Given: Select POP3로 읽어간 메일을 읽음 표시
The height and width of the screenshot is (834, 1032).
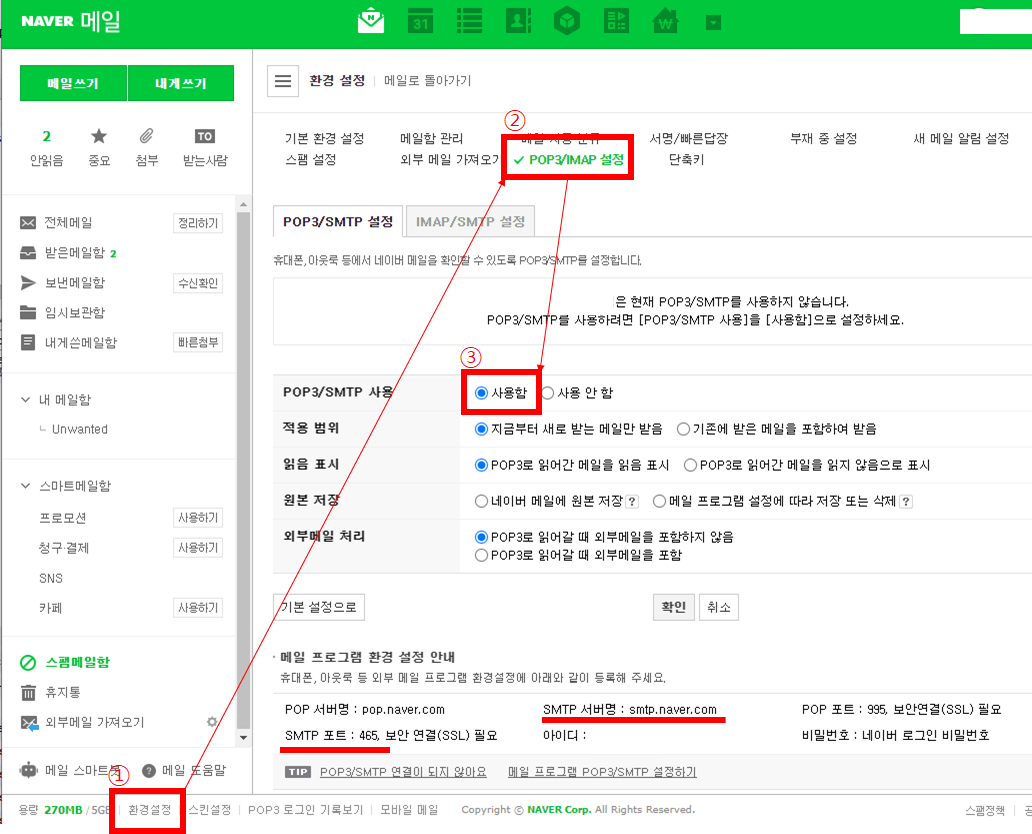Looking at the screenshot, I should [481, 465].
